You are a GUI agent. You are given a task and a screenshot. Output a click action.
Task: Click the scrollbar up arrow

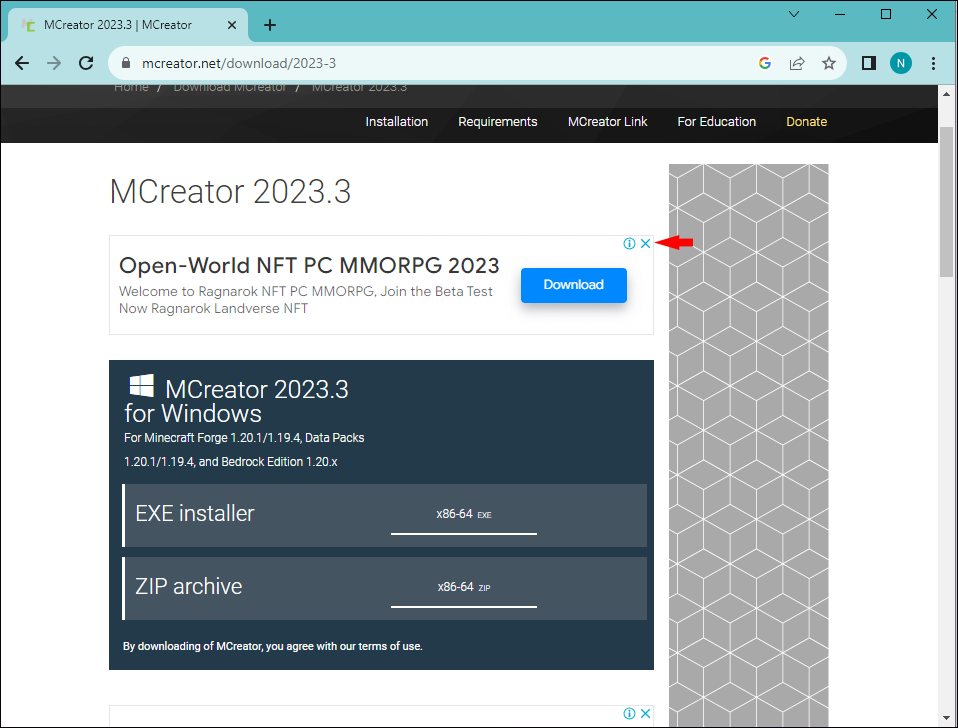coord(946,94)
